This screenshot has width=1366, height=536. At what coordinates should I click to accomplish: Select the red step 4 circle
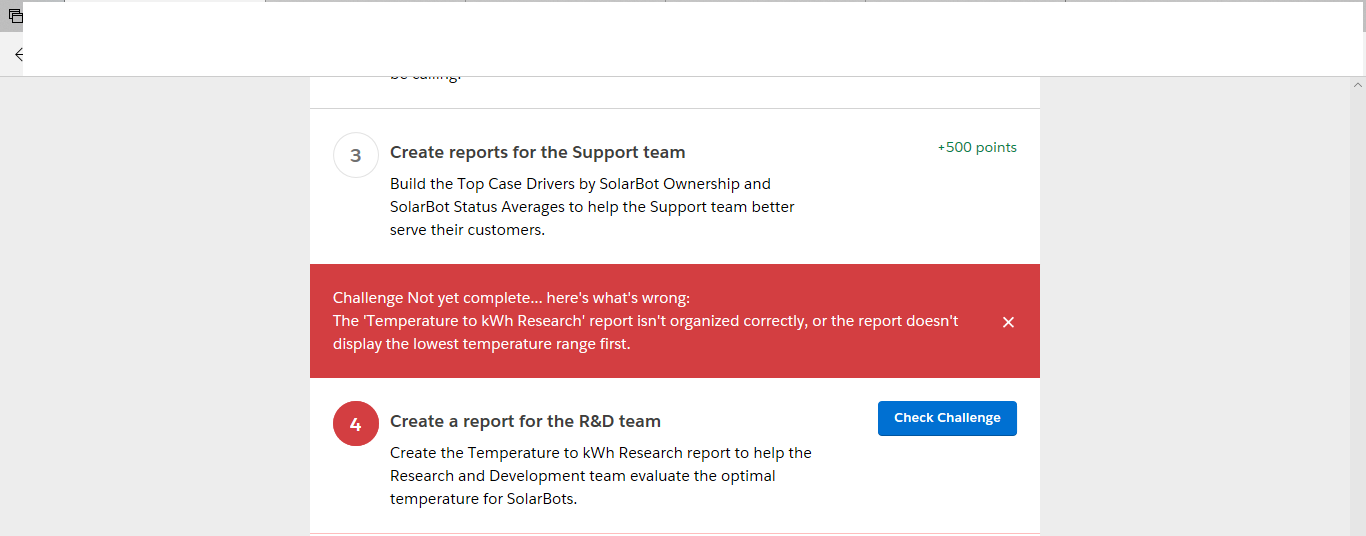[356, 424]
